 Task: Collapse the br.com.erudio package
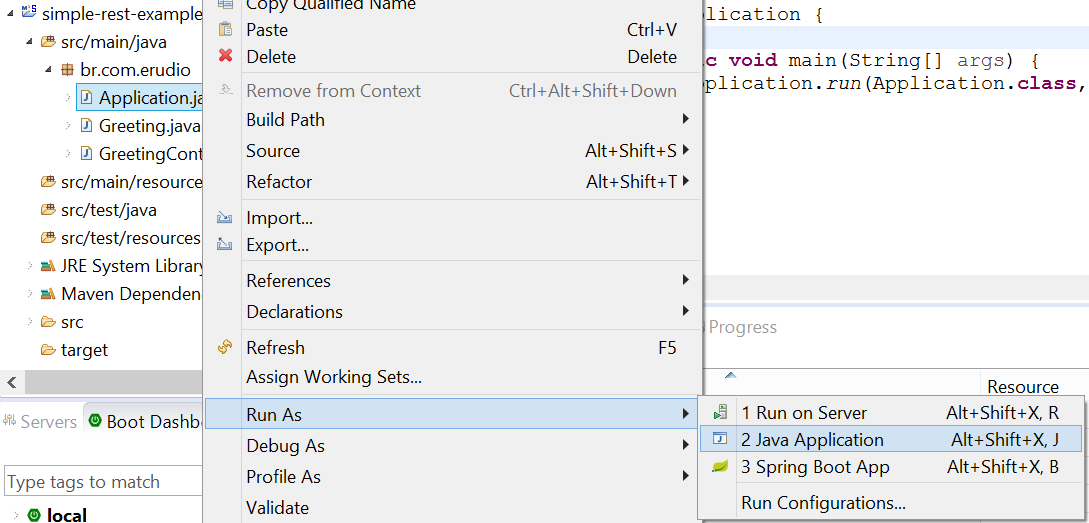[x=48, y=70]
